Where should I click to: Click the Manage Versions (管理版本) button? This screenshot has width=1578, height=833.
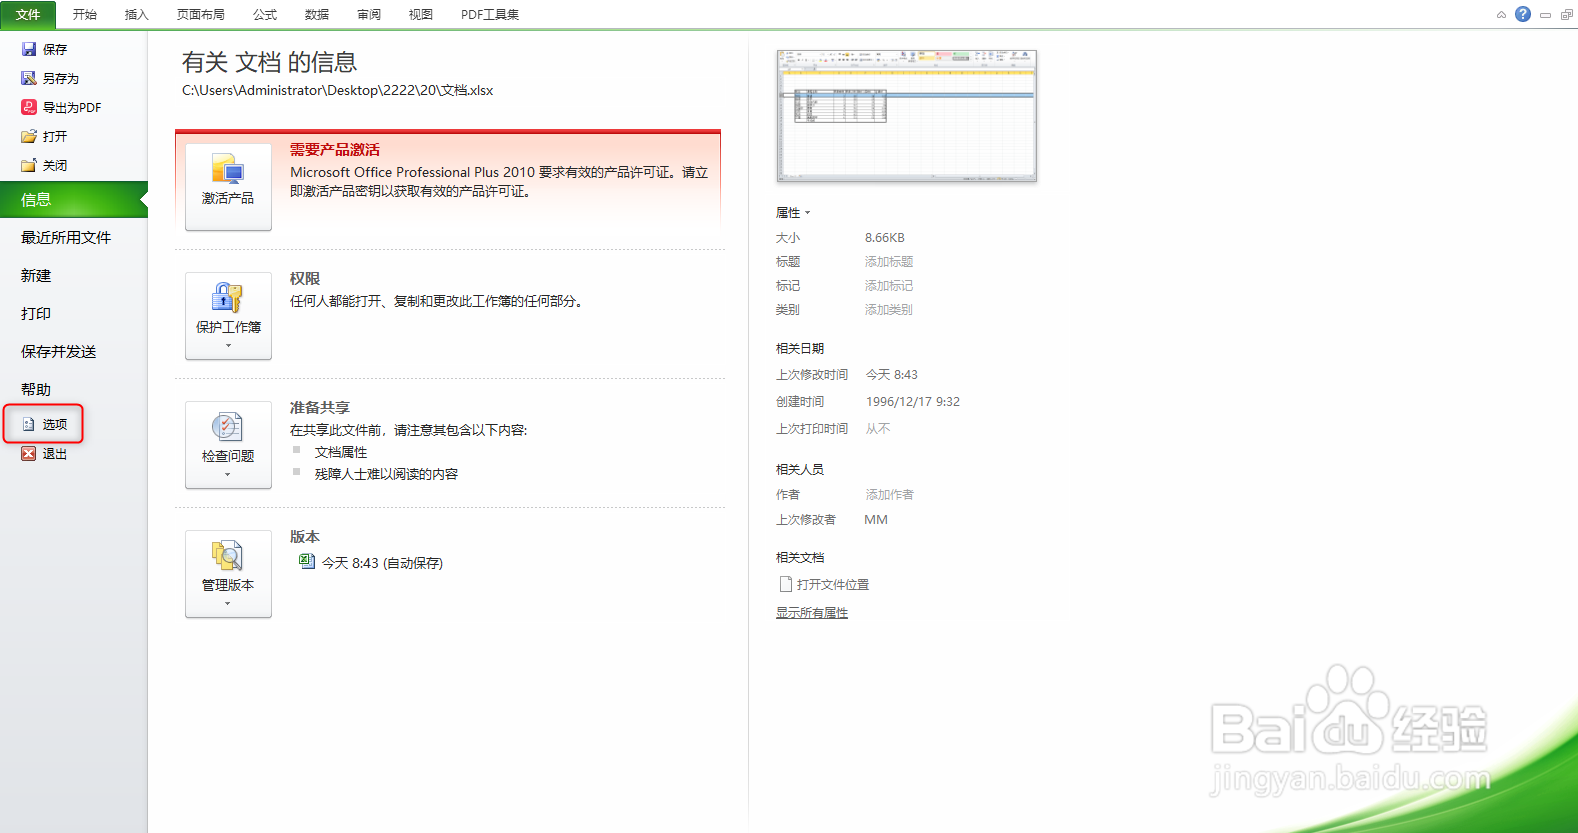point(228,574)
